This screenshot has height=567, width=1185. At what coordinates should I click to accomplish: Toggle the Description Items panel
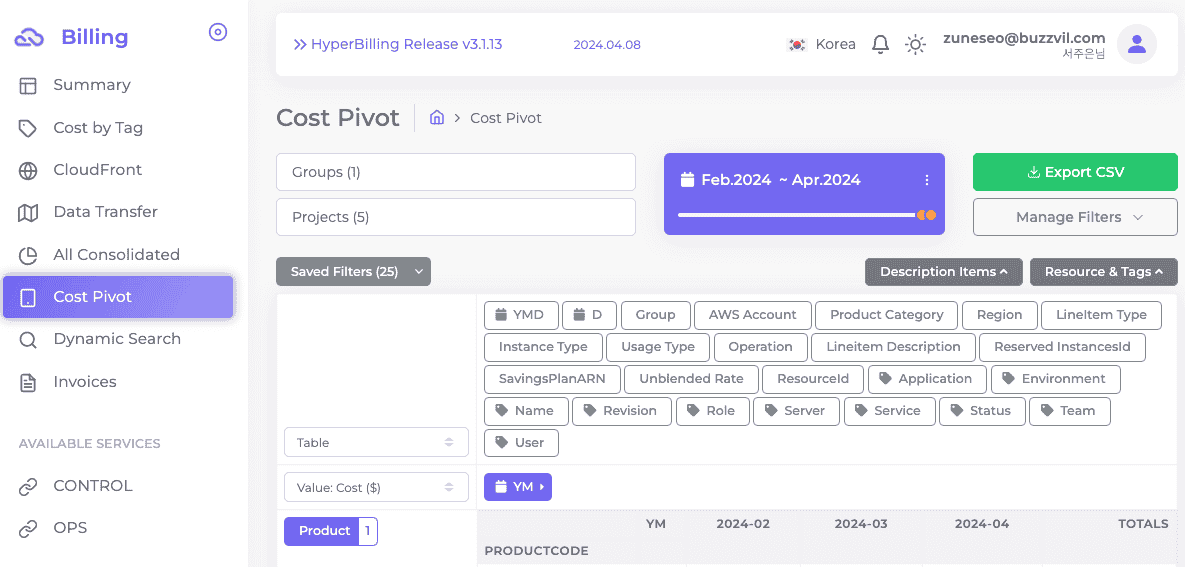(x=943, y=272)
